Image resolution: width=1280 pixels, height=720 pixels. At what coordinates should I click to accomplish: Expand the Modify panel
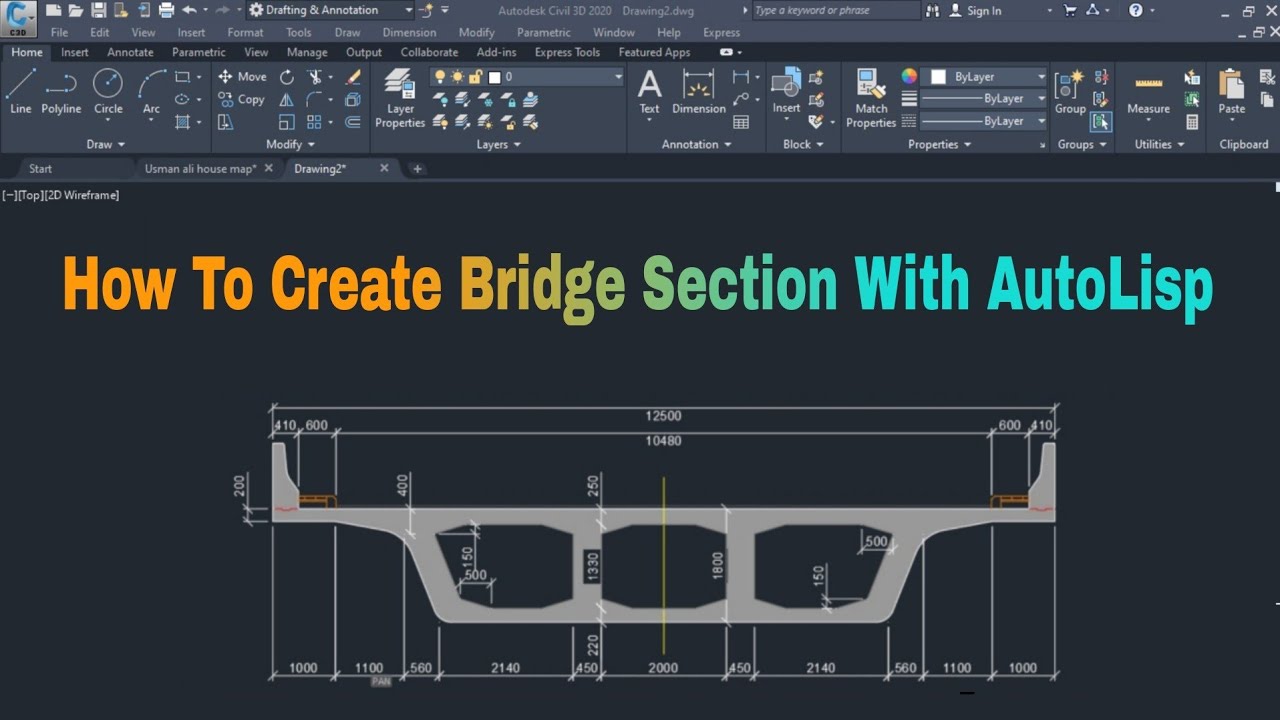289,144
